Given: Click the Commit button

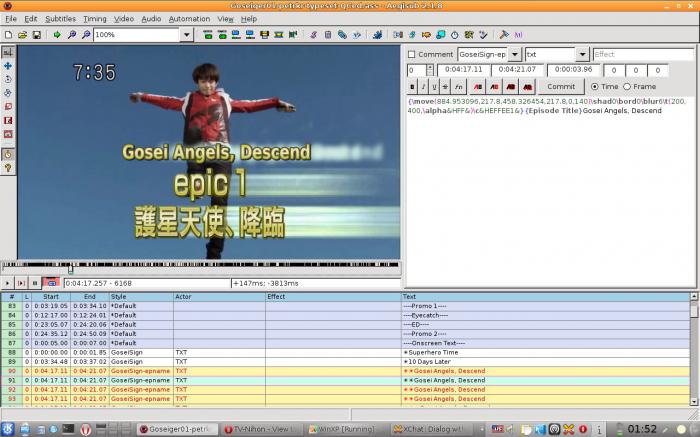Looking at the screenshot, I should tap(561, 87).
